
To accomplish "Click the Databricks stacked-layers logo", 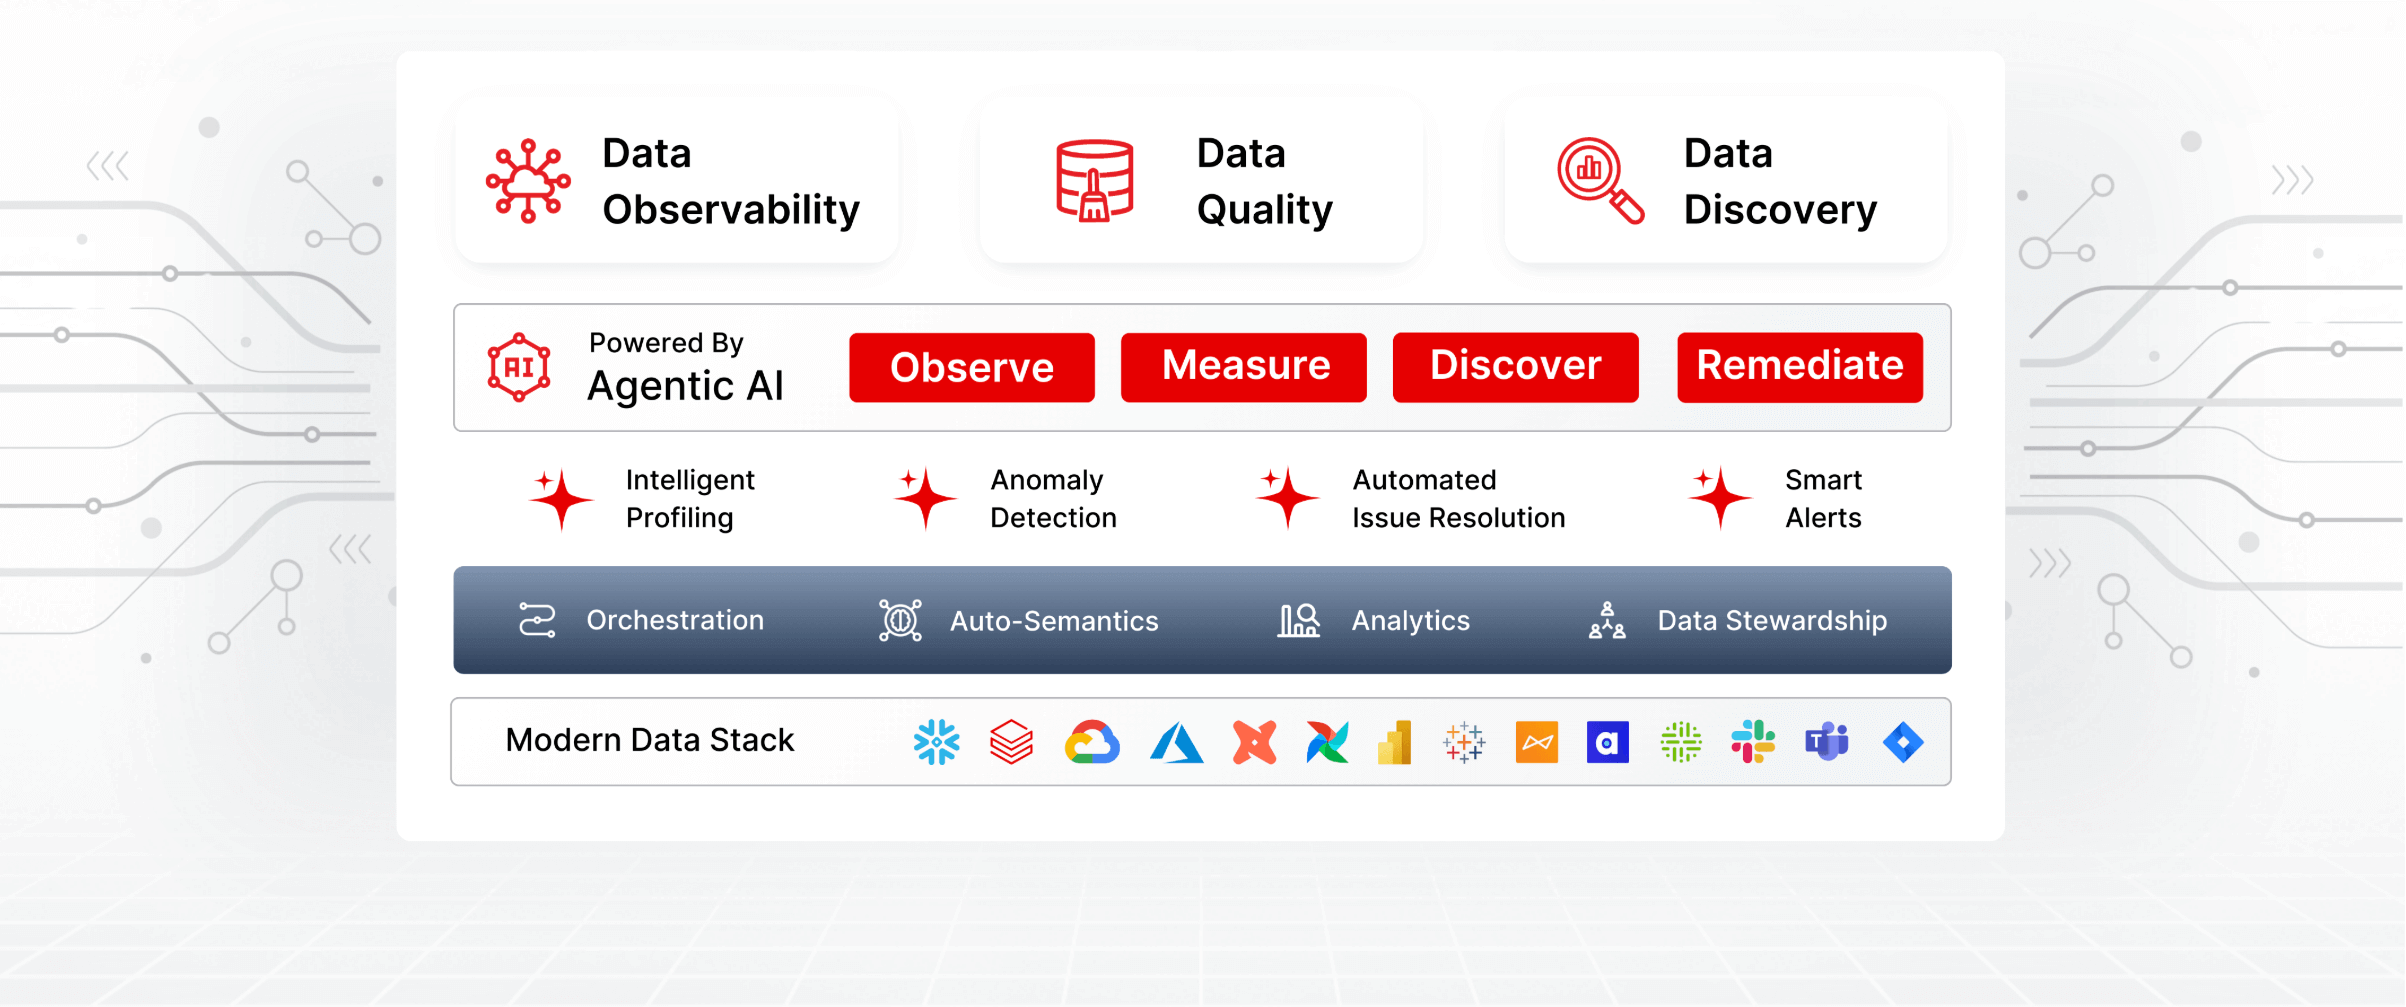I will [x=1011, y=742].
